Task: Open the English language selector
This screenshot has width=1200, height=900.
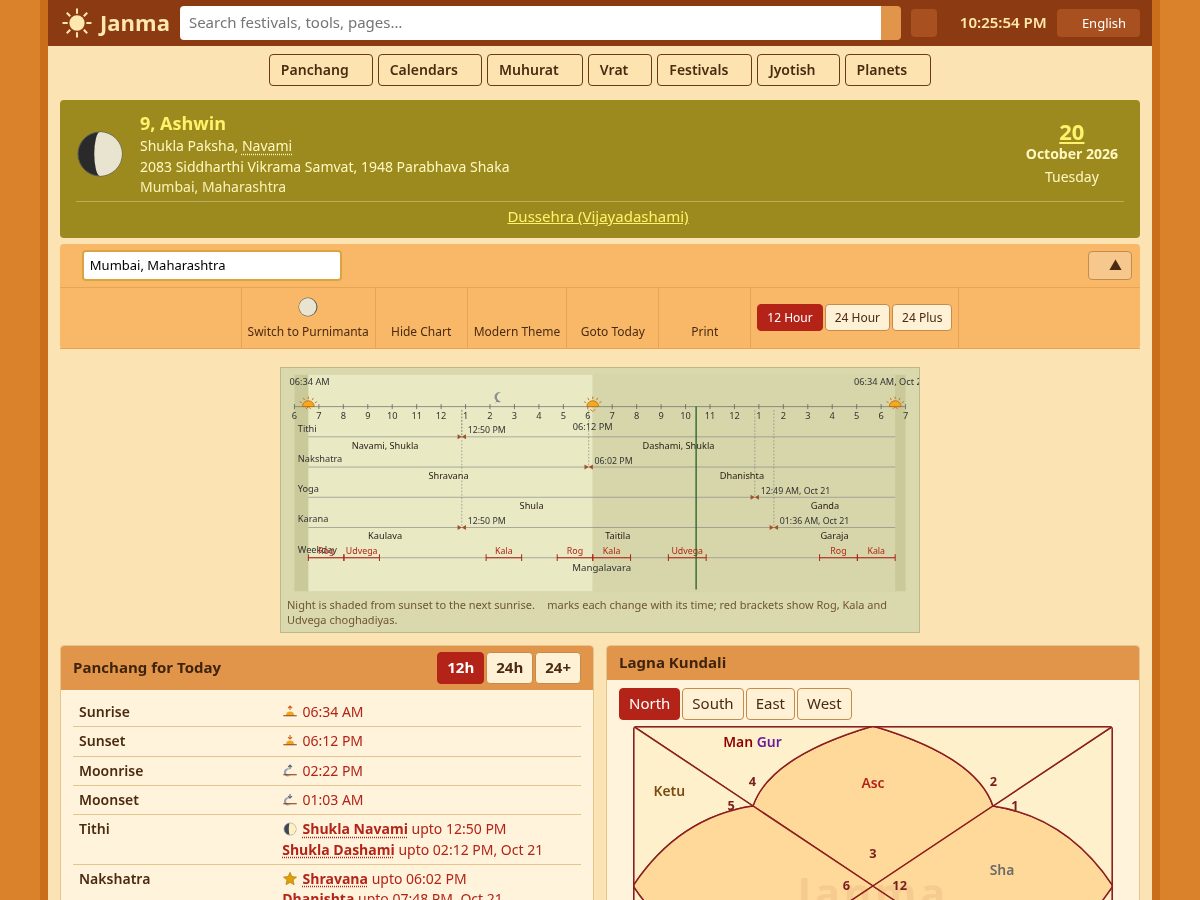Action: pyautogui.click(x=1098, y=23)
